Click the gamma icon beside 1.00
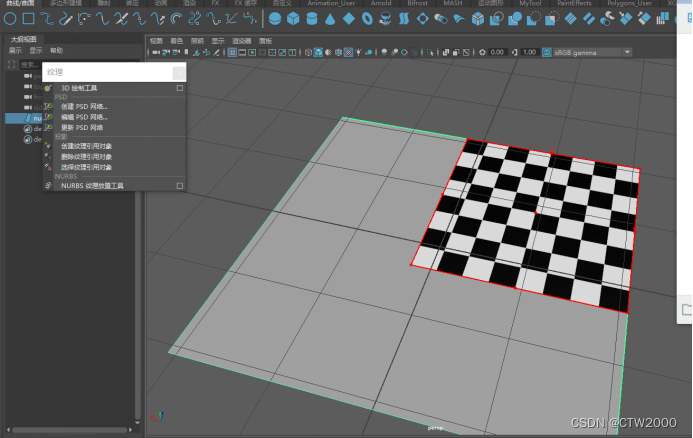Image resolution: width=693 pixels, height=438 pixels. [514, 52]
